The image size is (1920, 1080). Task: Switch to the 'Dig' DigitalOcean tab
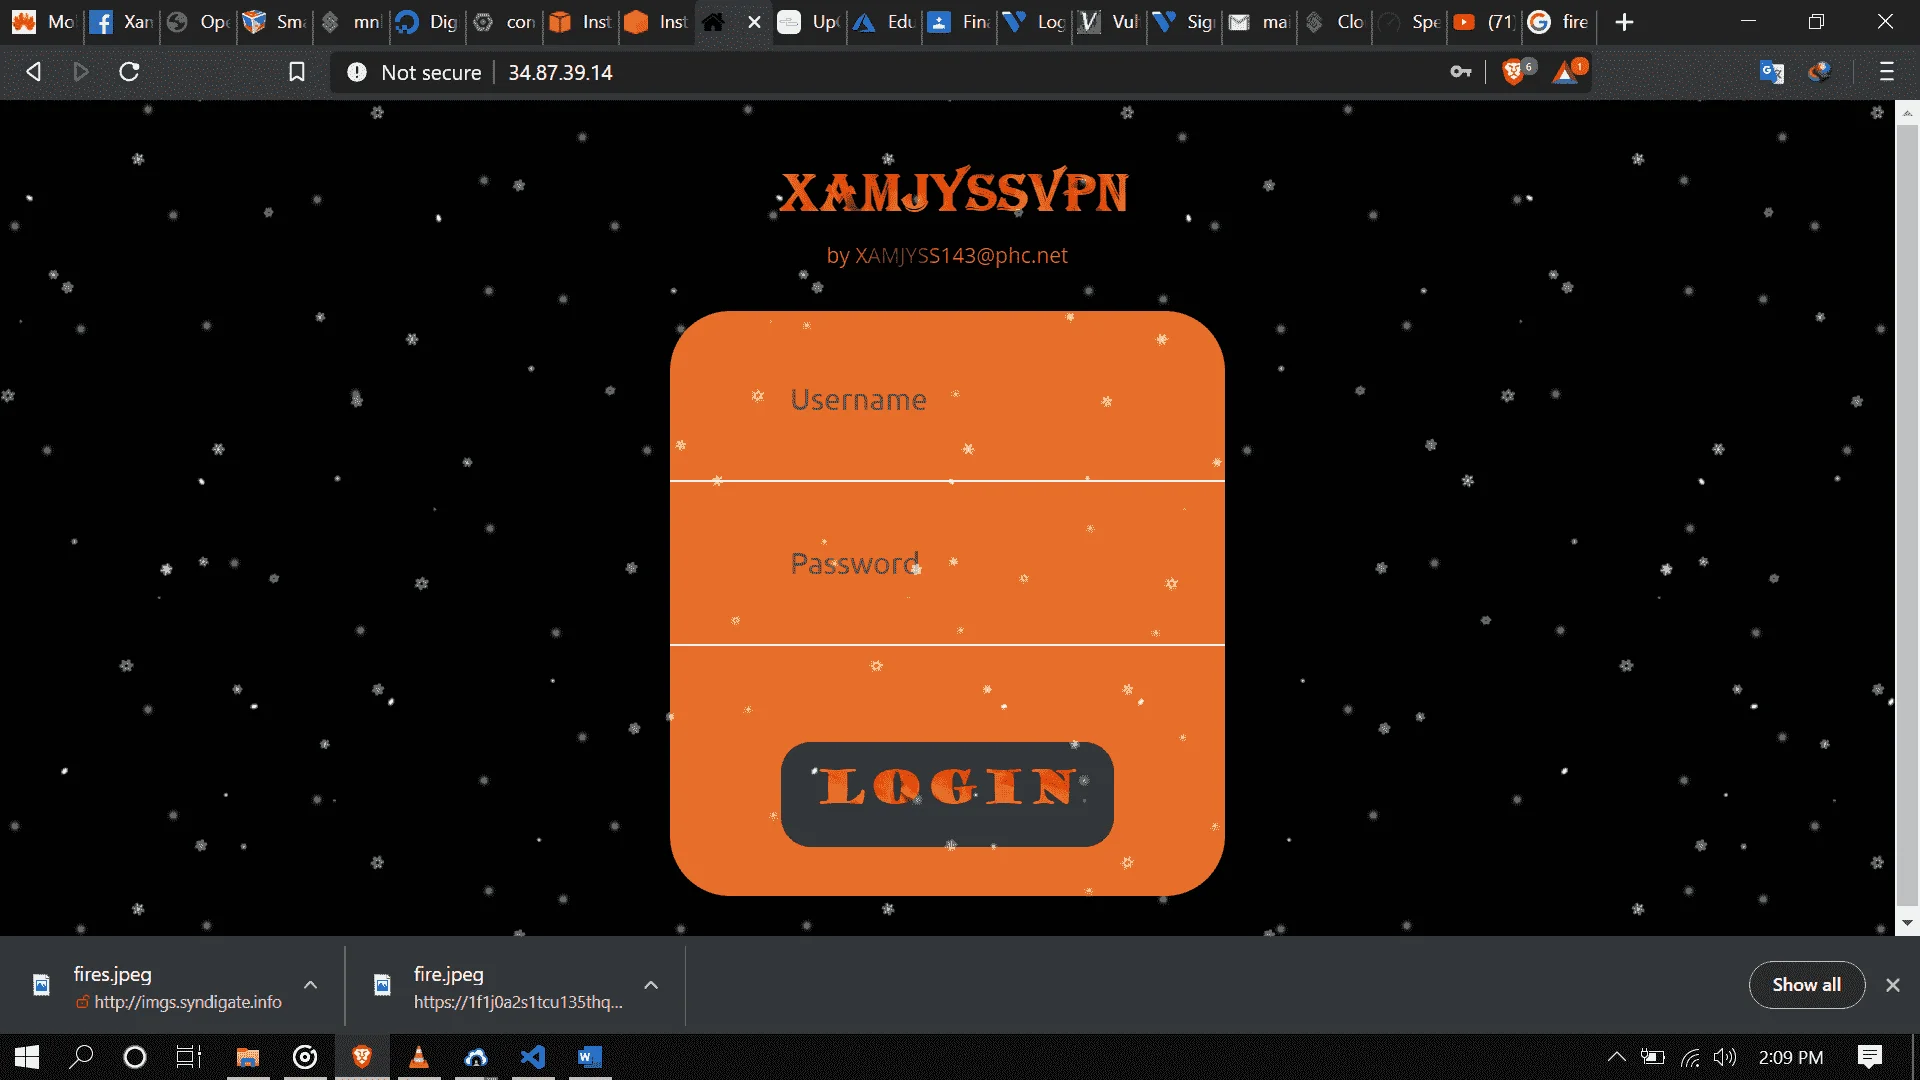pos(427,22)
